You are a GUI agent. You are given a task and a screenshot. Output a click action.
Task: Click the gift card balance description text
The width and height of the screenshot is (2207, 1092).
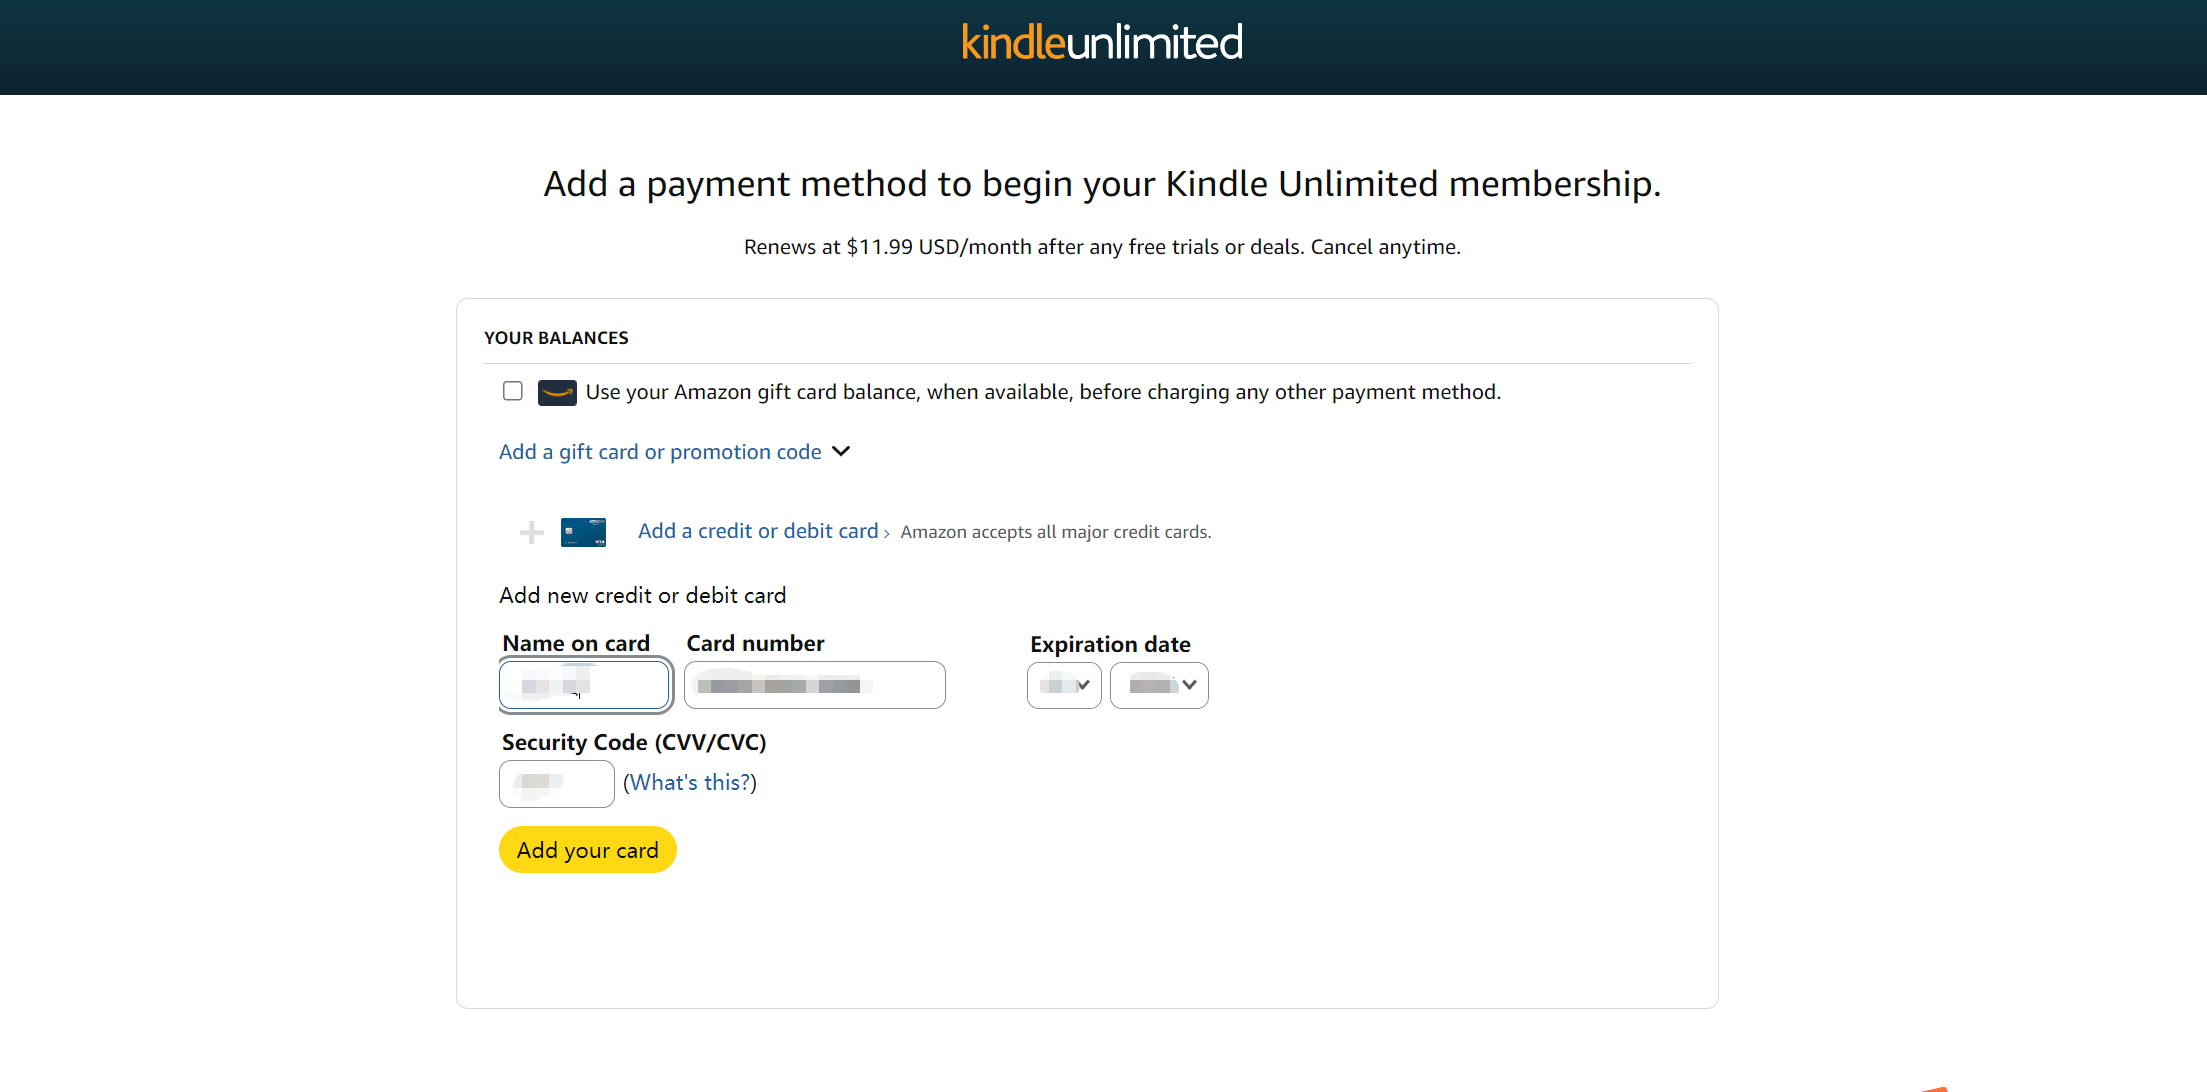pyautogui.click(x=1043, y=392)
